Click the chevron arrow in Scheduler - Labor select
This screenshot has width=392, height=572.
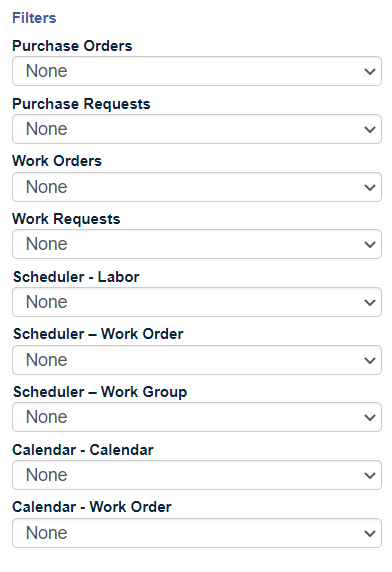(x=370, y=302)
